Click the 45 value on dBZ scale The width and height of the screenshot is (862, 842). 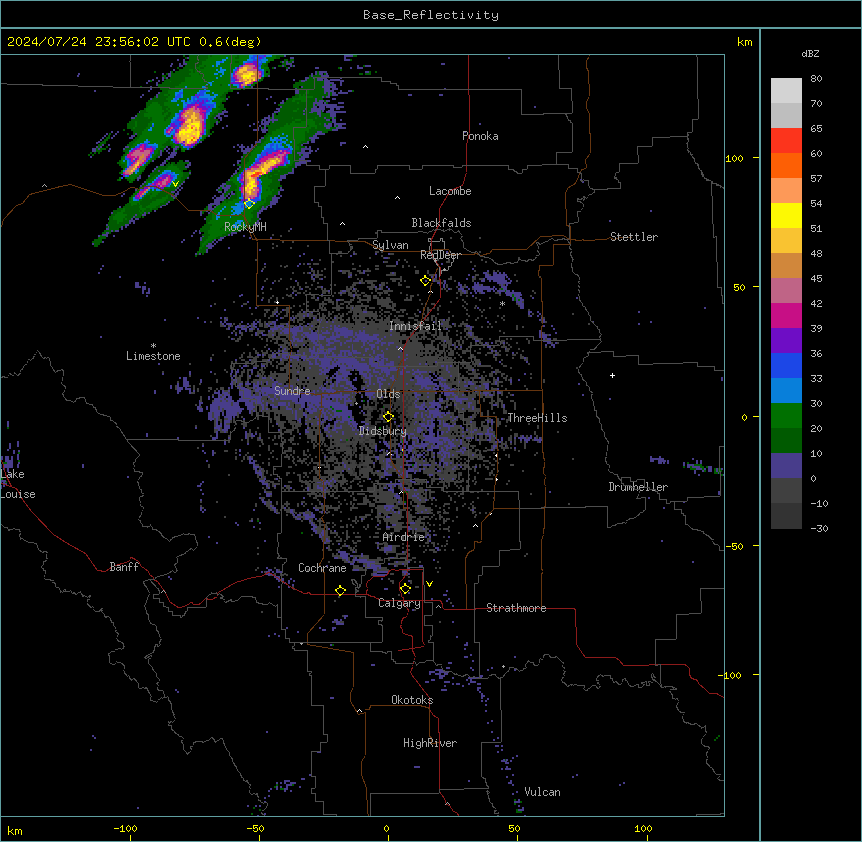[x=816, y=279]
